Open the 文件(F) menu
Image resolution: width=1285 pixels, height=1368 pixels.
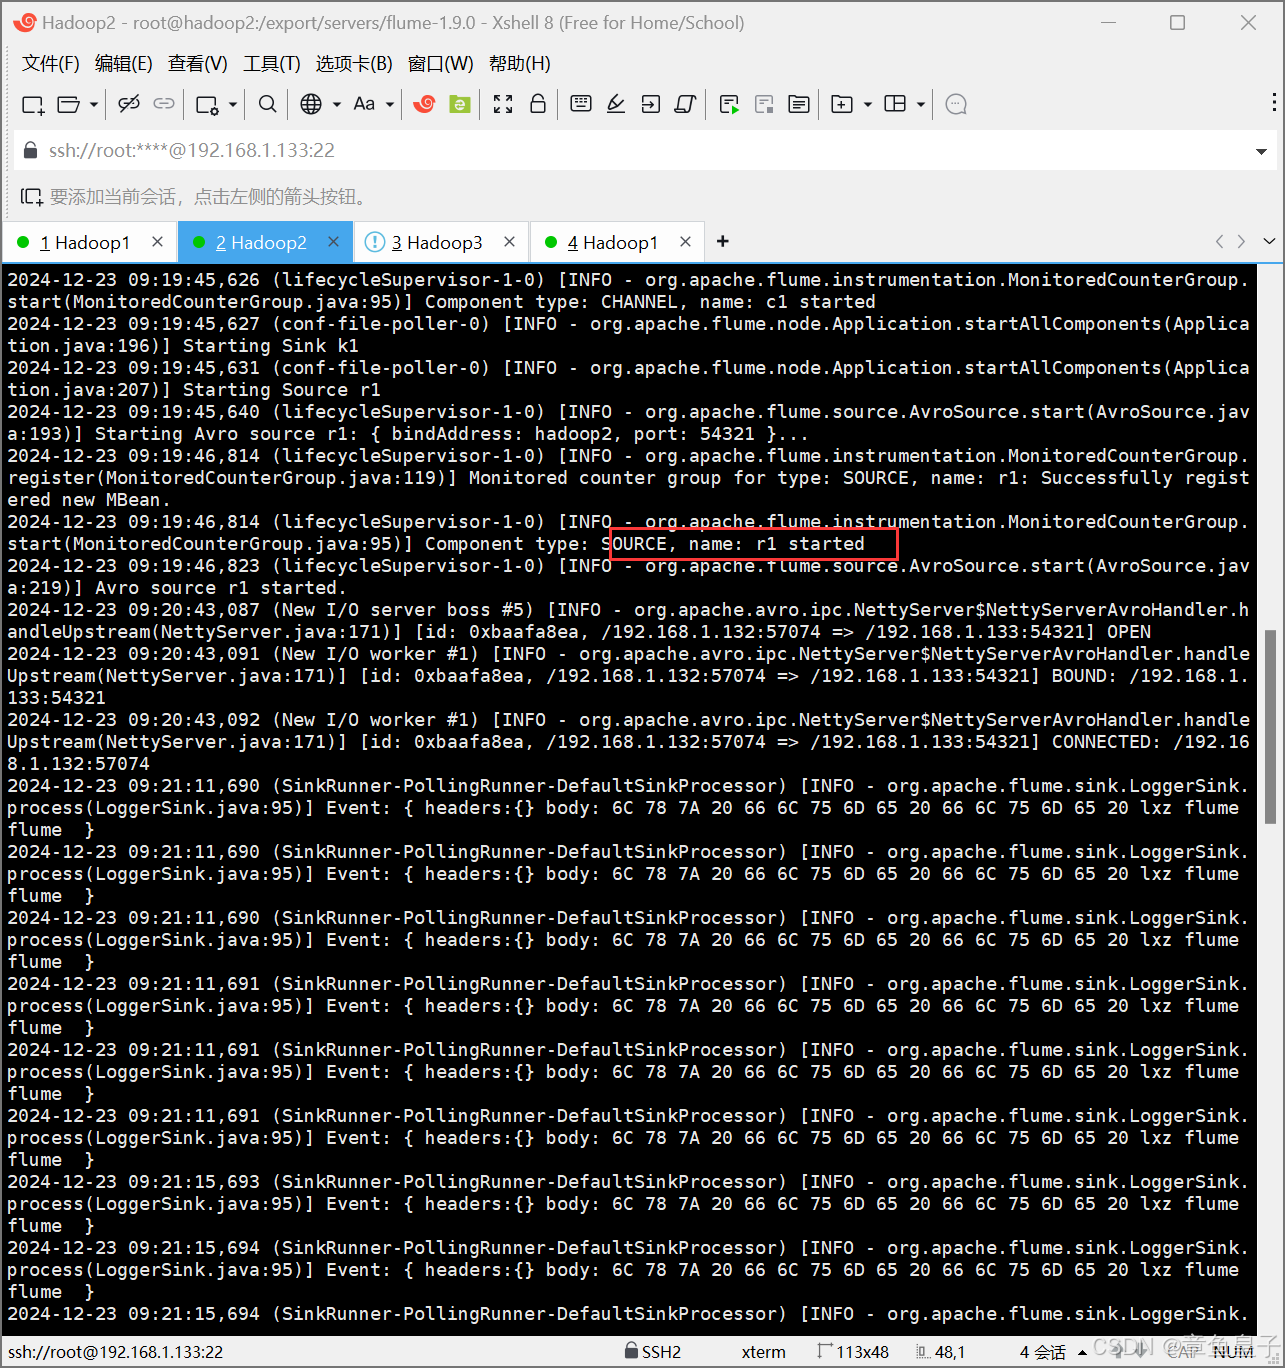(x=50, y=64)
